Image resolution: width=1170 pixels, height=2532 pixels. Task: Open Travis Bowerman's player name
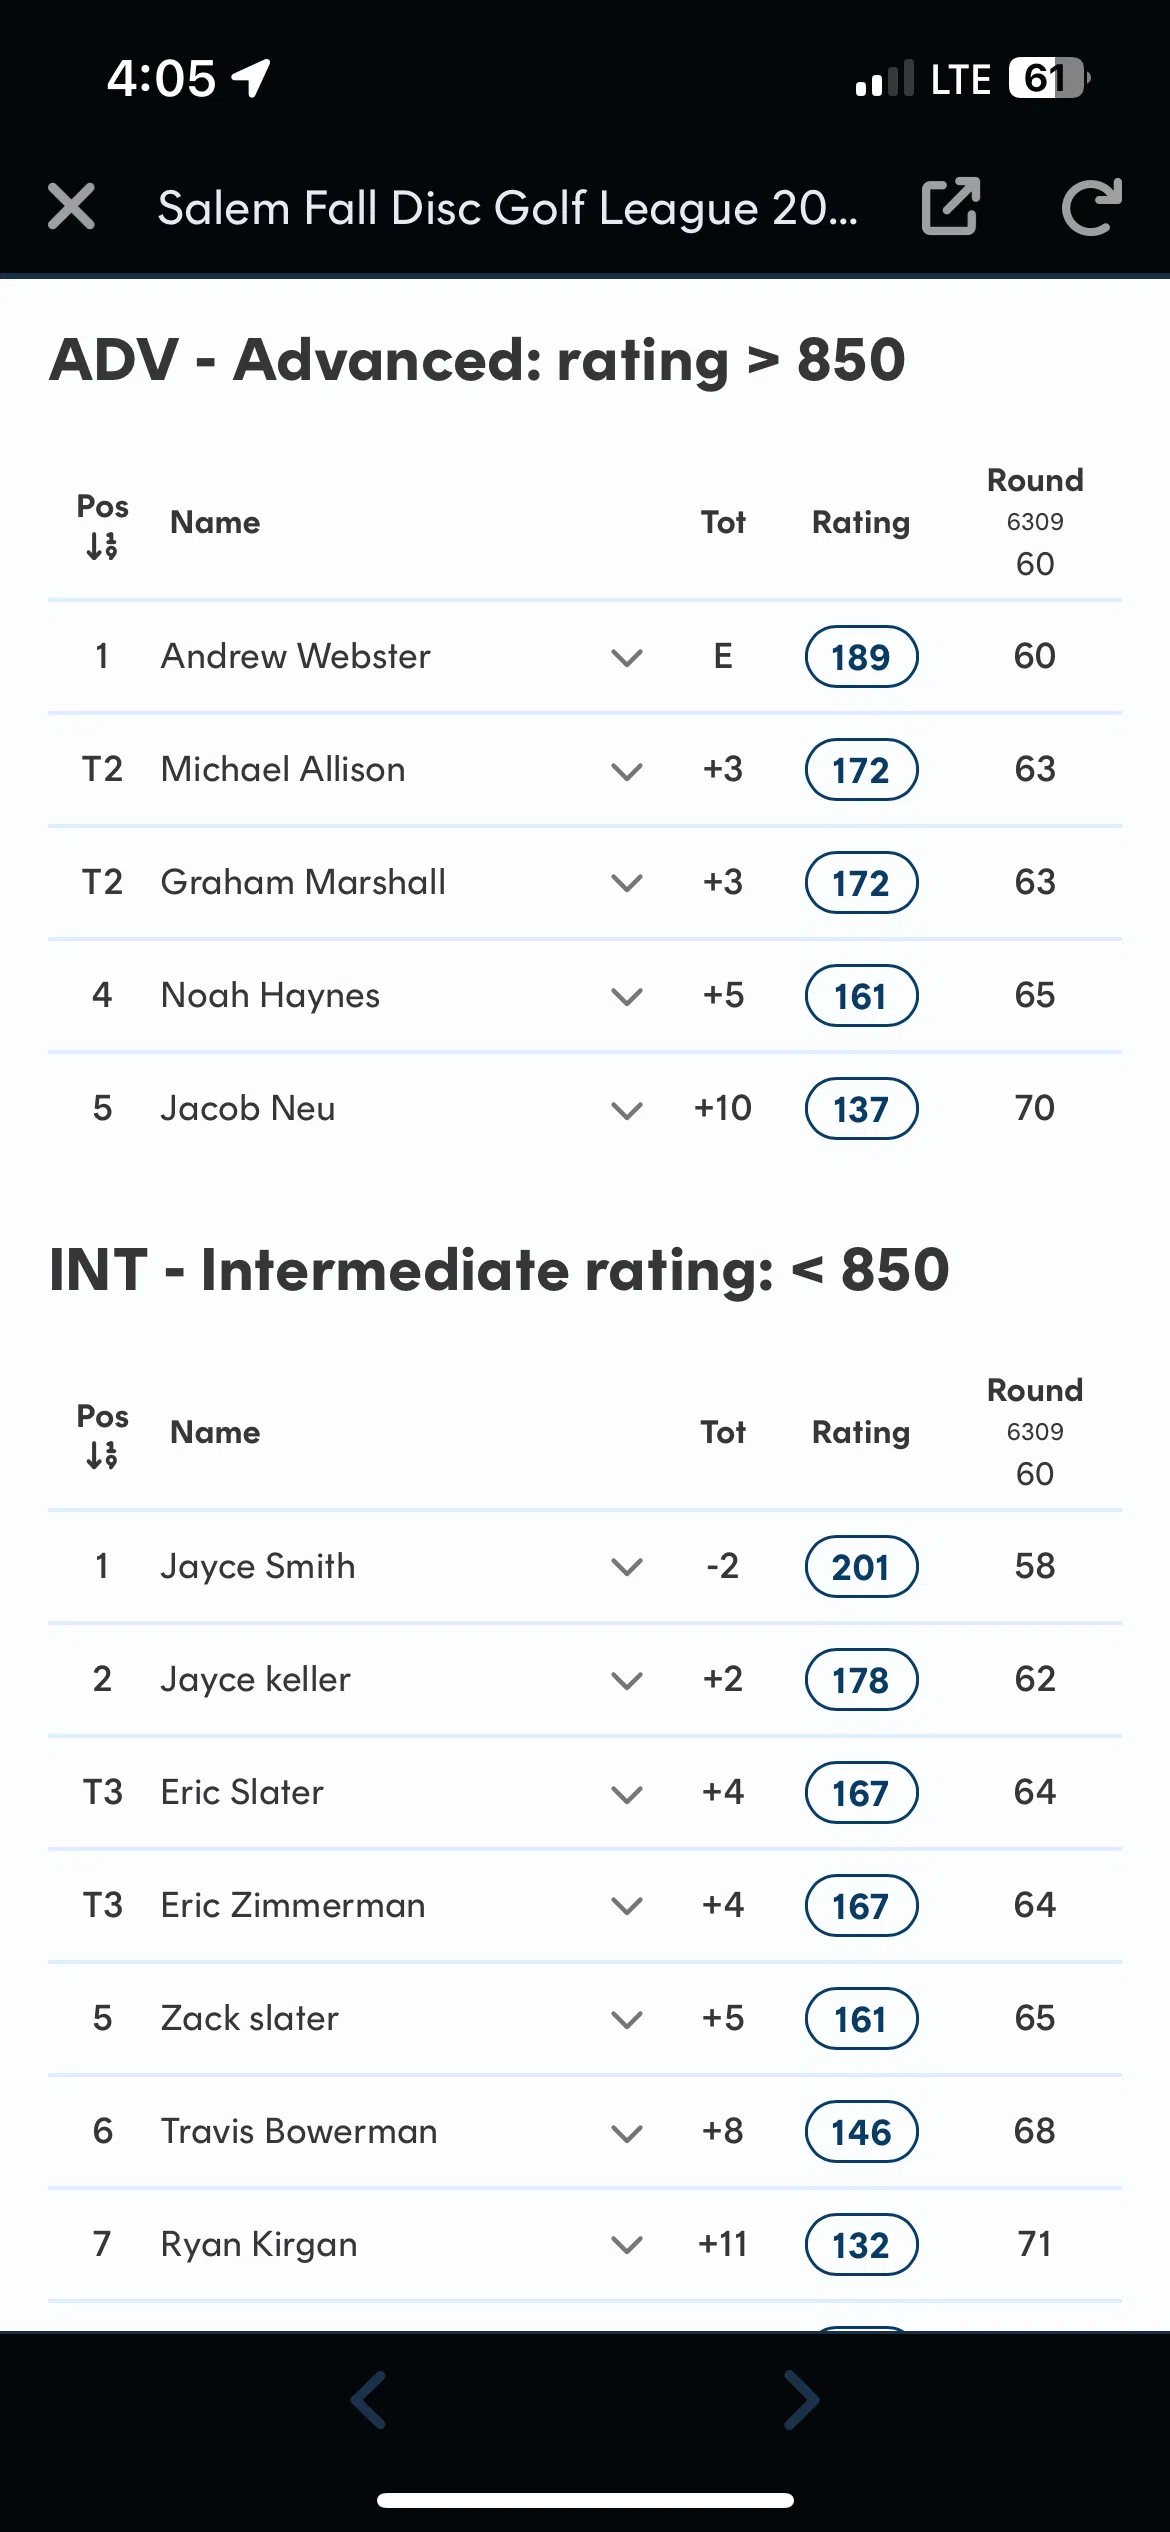pyautogui.click(x=299, y=2131)
